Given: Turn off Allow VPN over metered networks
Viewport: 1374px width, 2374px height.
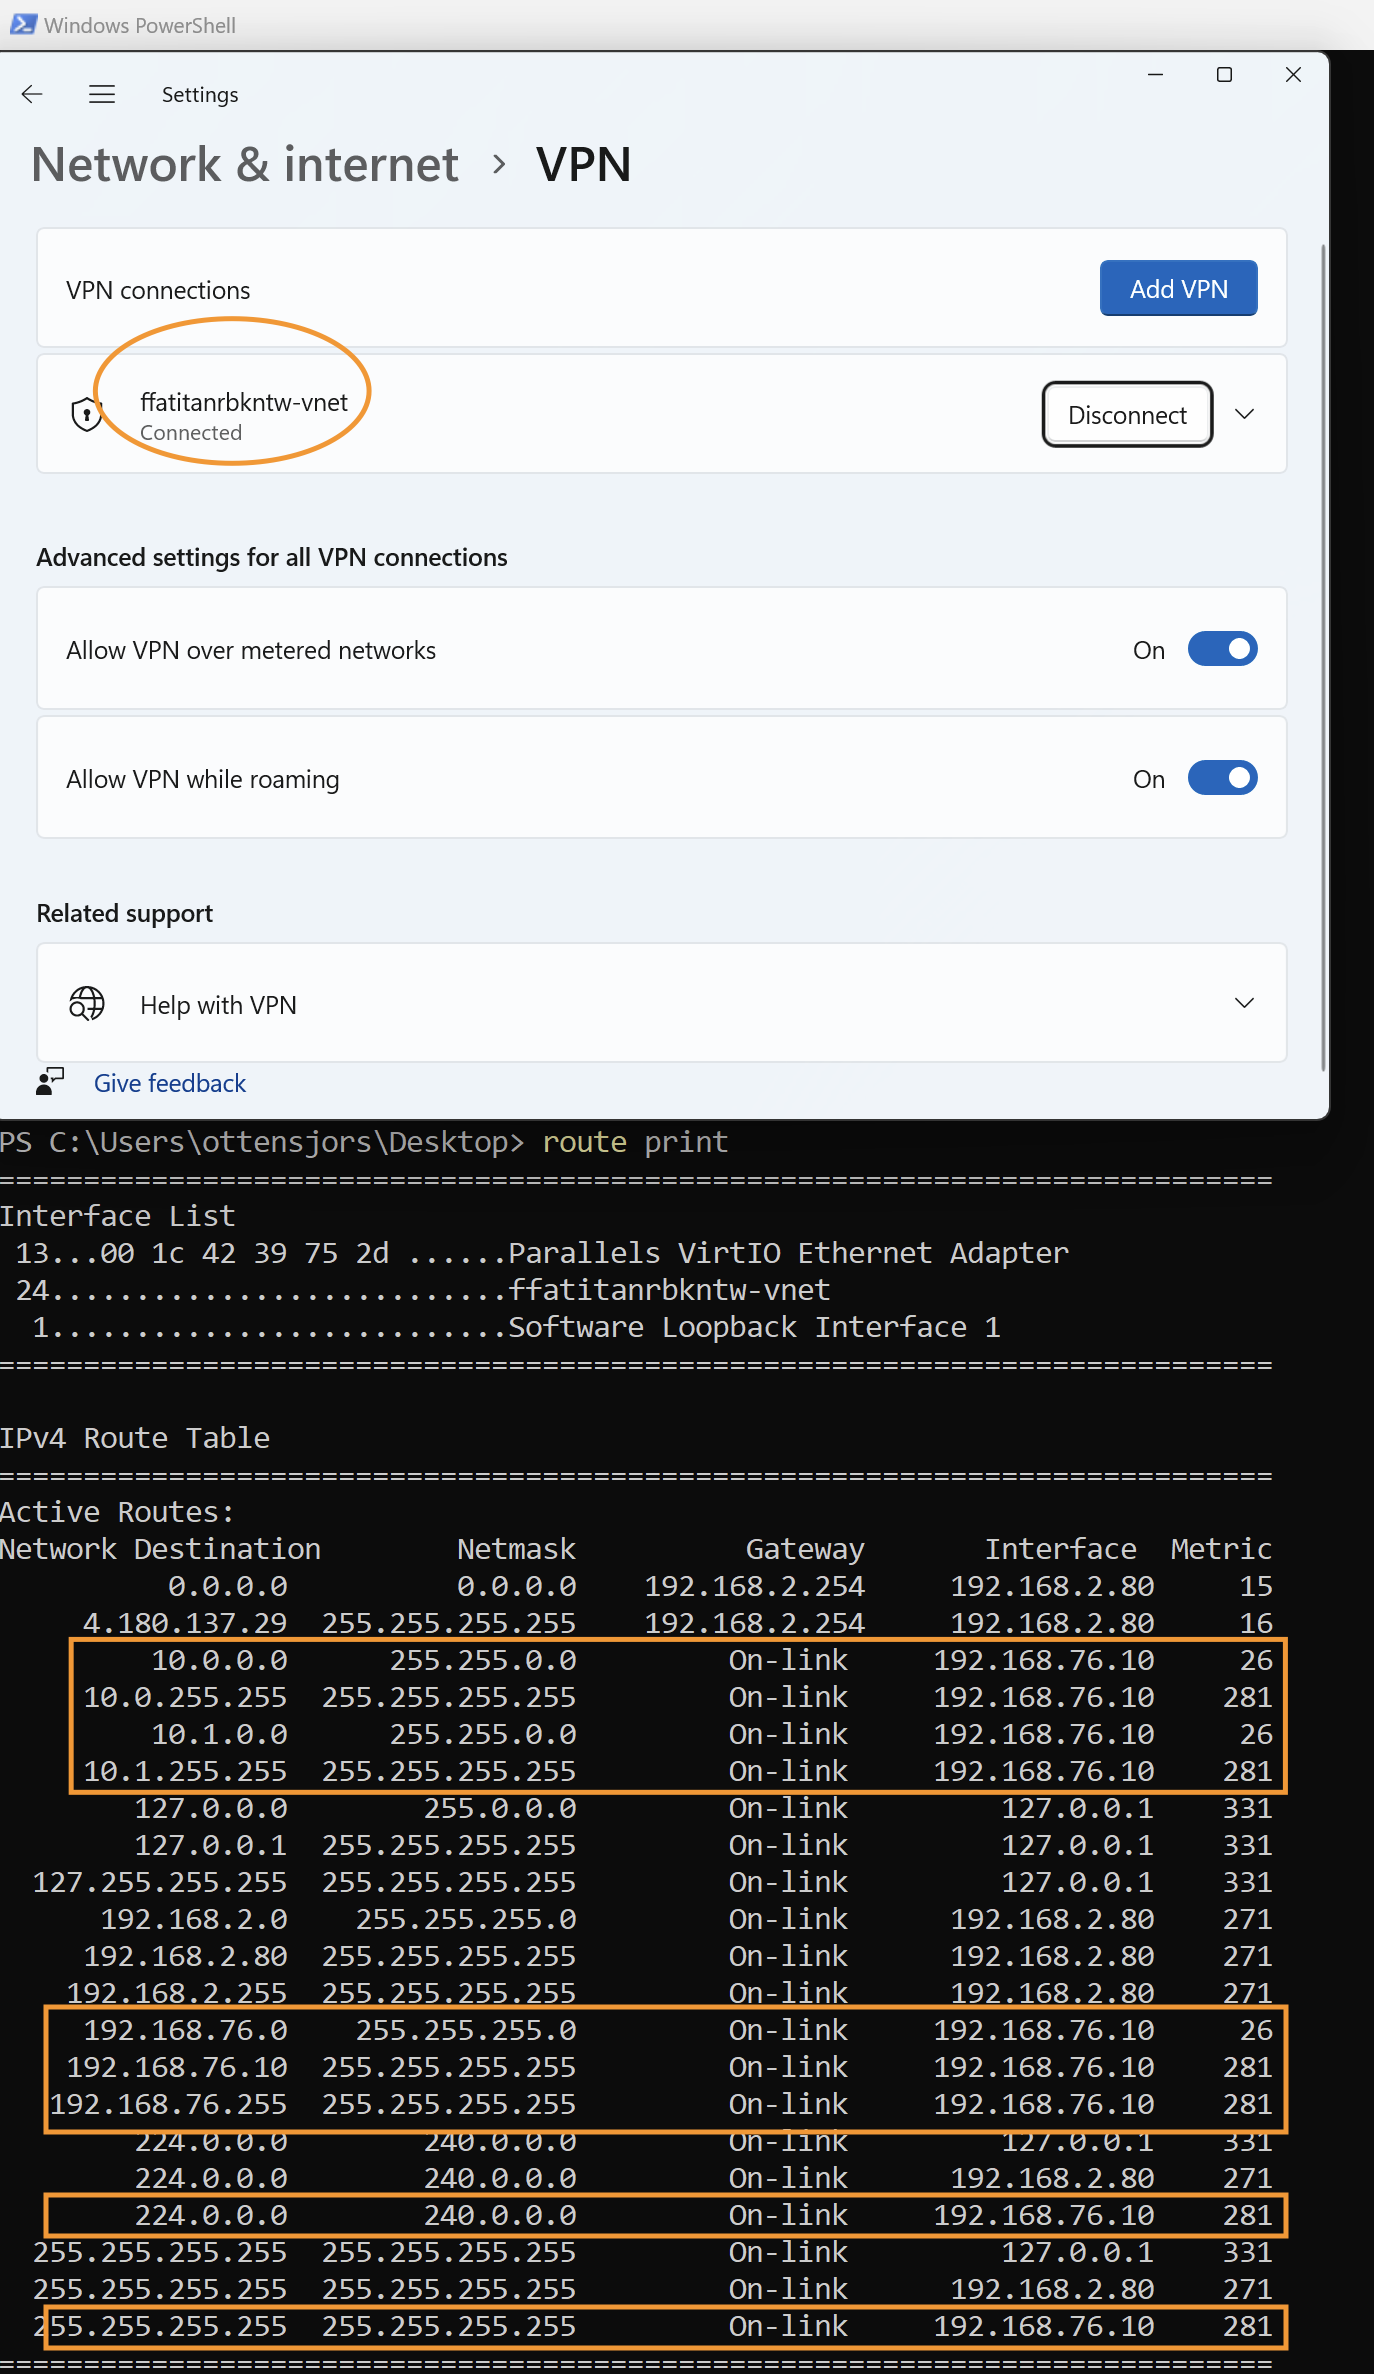Looking at the screenshot, I should point(1222,649).
